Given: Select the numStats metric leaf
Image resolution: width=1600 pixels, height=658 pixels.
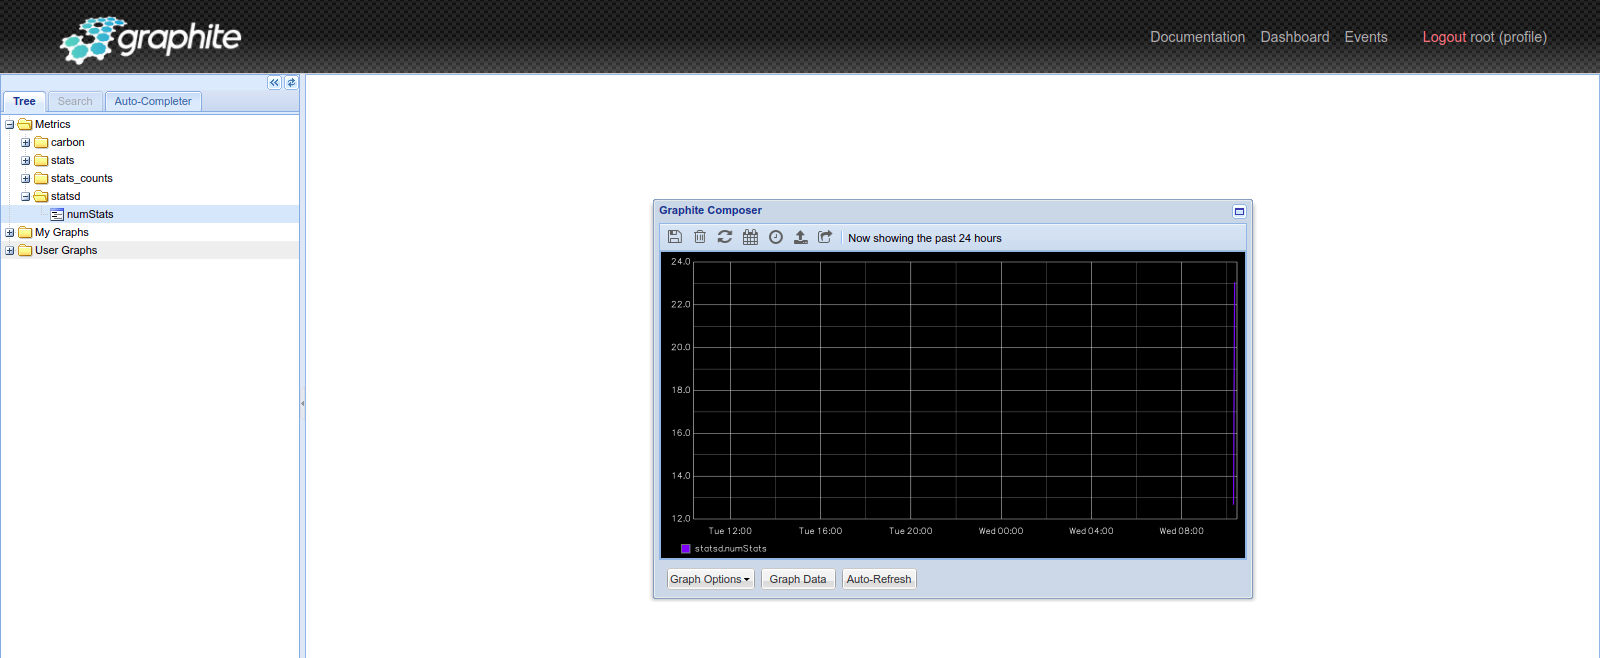Looking at the screenshot, I should coord(90,214).
